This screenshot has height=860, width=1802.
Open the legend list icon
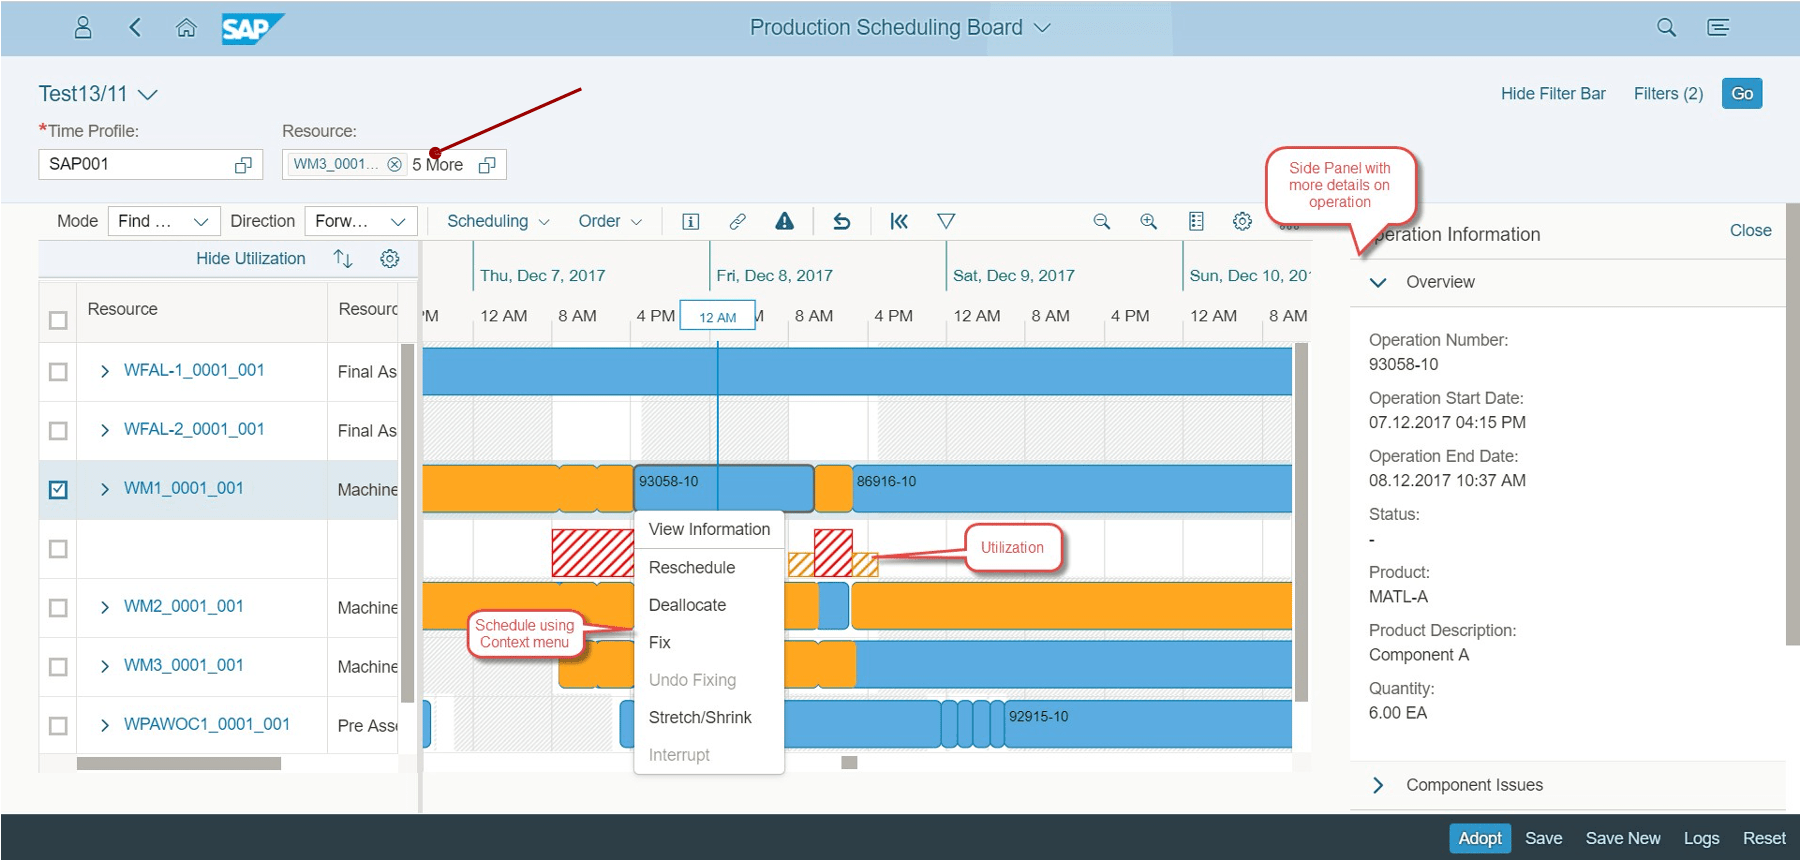coord(1196,221)
